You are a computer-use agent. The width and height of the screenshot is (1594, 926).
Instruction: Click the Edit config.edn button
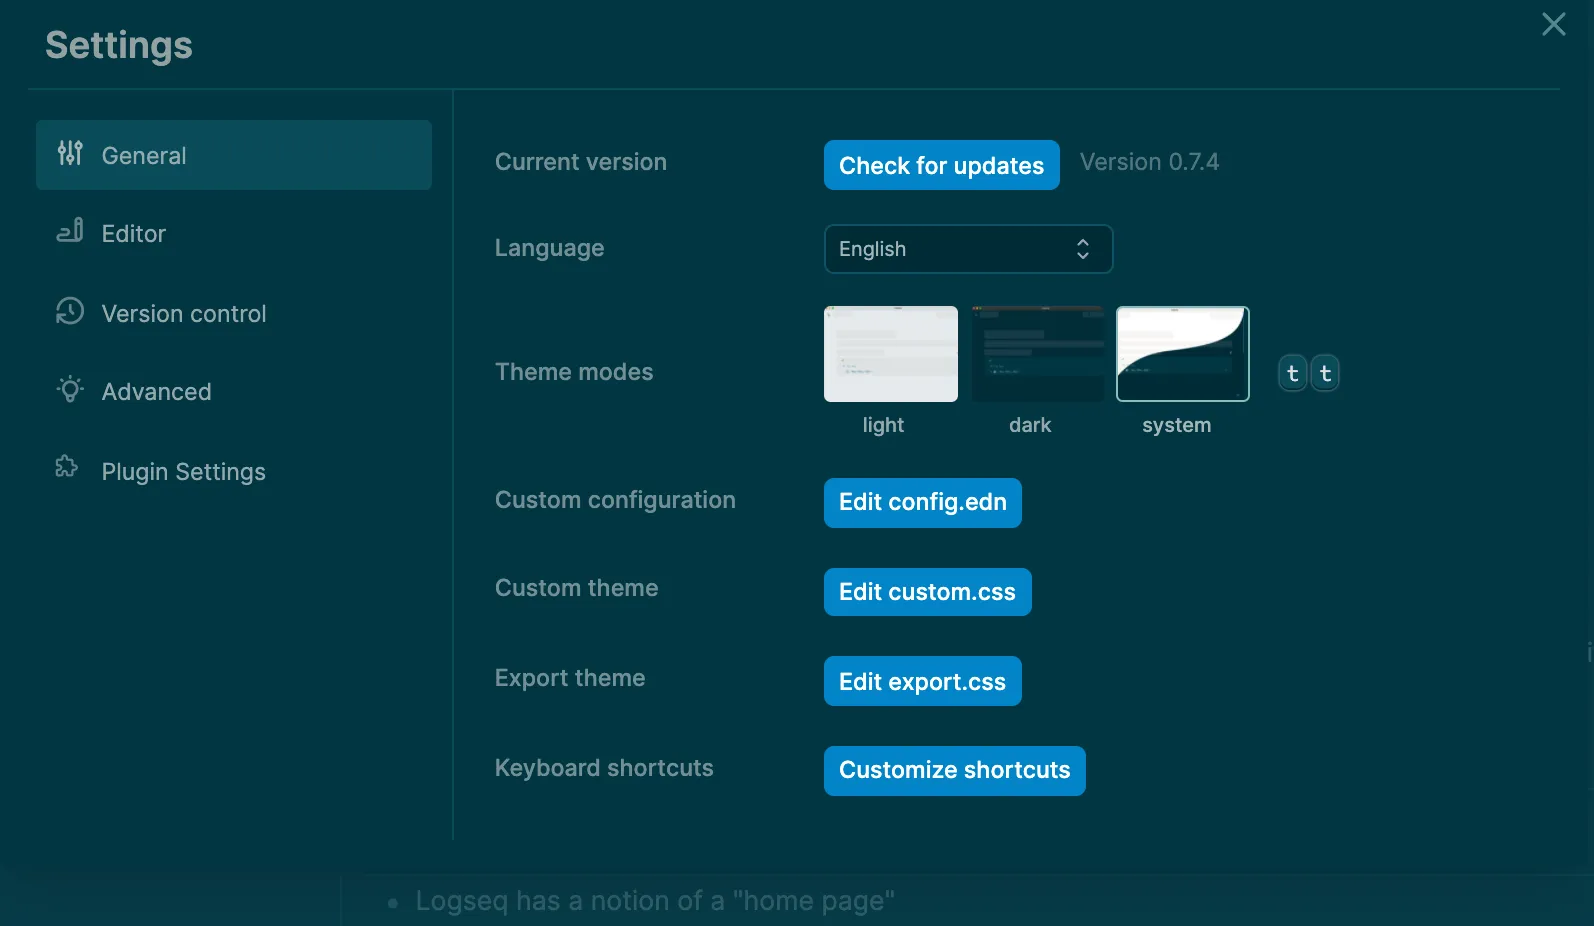922,502
